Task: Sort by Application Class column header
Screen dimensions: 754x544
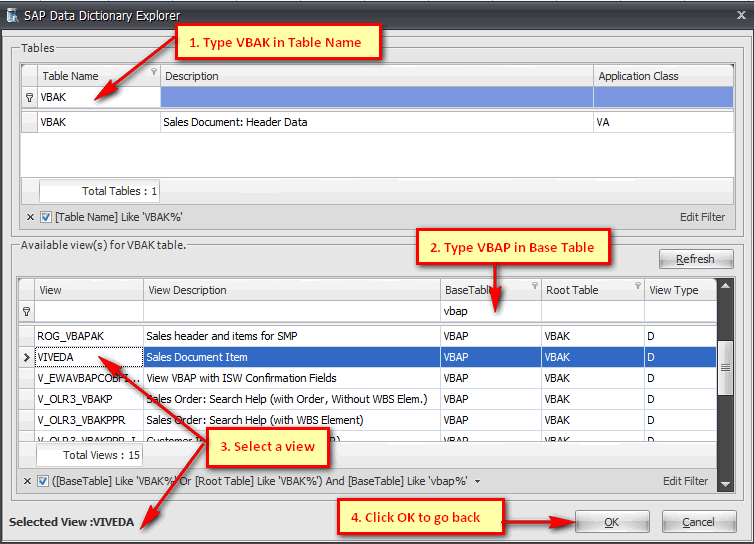Action: (650, 76)
